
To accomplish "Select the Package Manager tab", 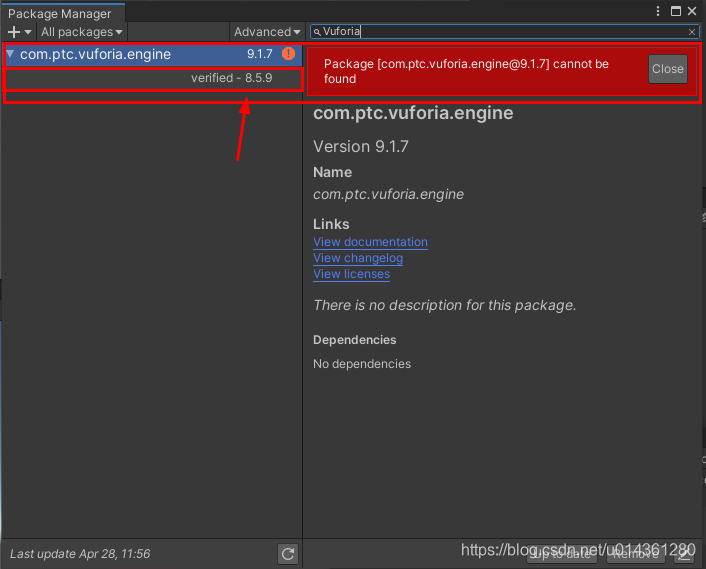I will pyautogui.click(x=63, y=13).
